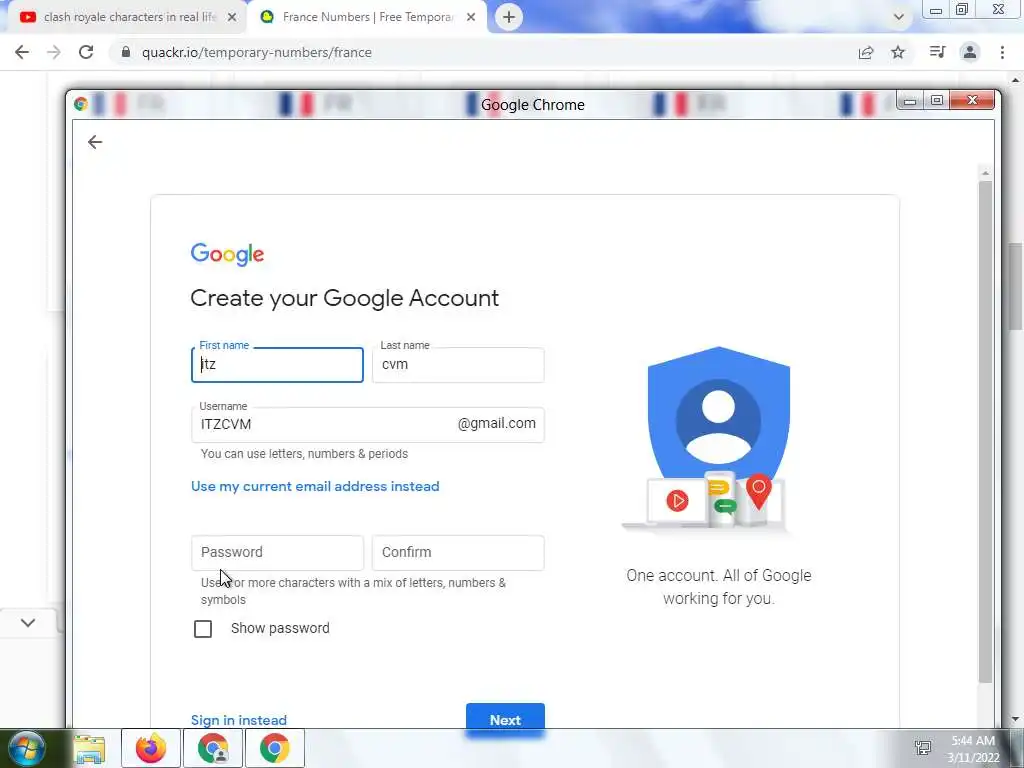Click the Chrome icon in popup title bar

[x=81, y=104]
